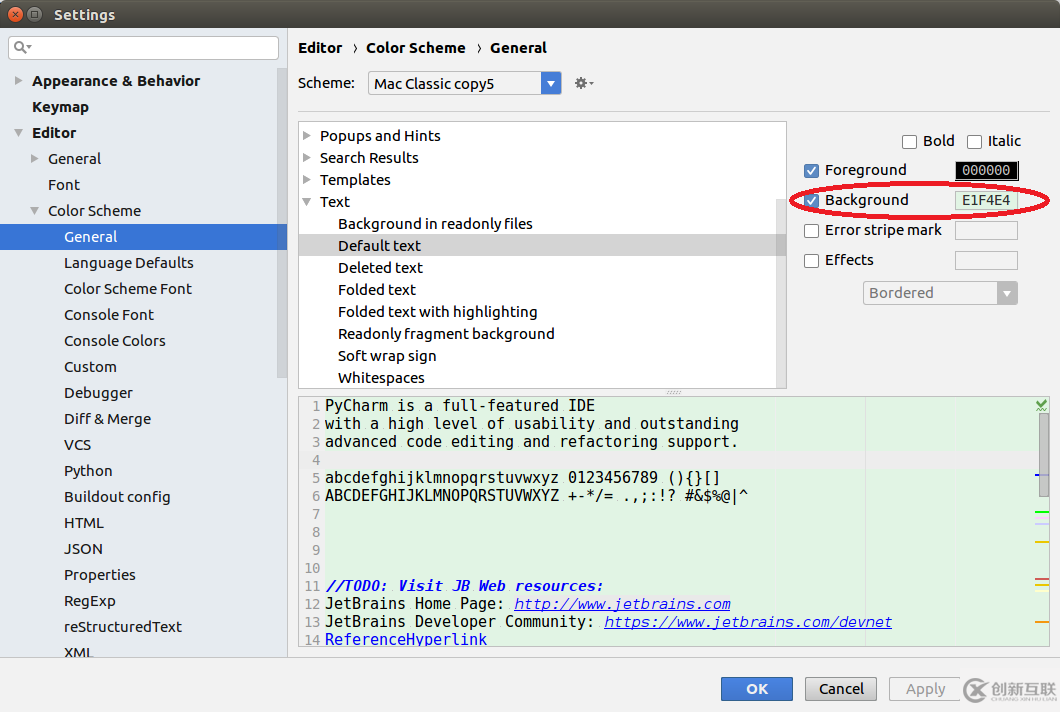Screen dimensions: 1060x712
Task: Select Deleted text in the list
Action: (x=380, y=268)
